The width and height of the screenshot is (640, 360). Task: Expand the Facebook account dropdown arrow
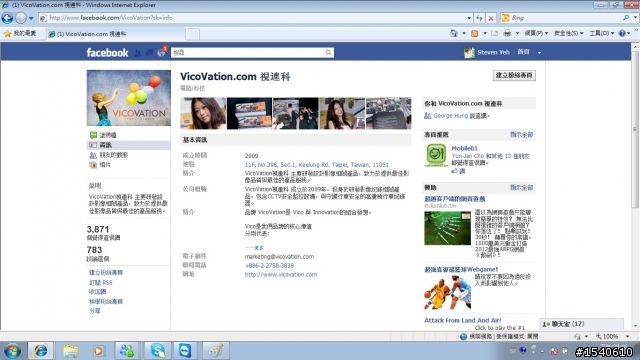pyautogui.click(x=539, y=53)
